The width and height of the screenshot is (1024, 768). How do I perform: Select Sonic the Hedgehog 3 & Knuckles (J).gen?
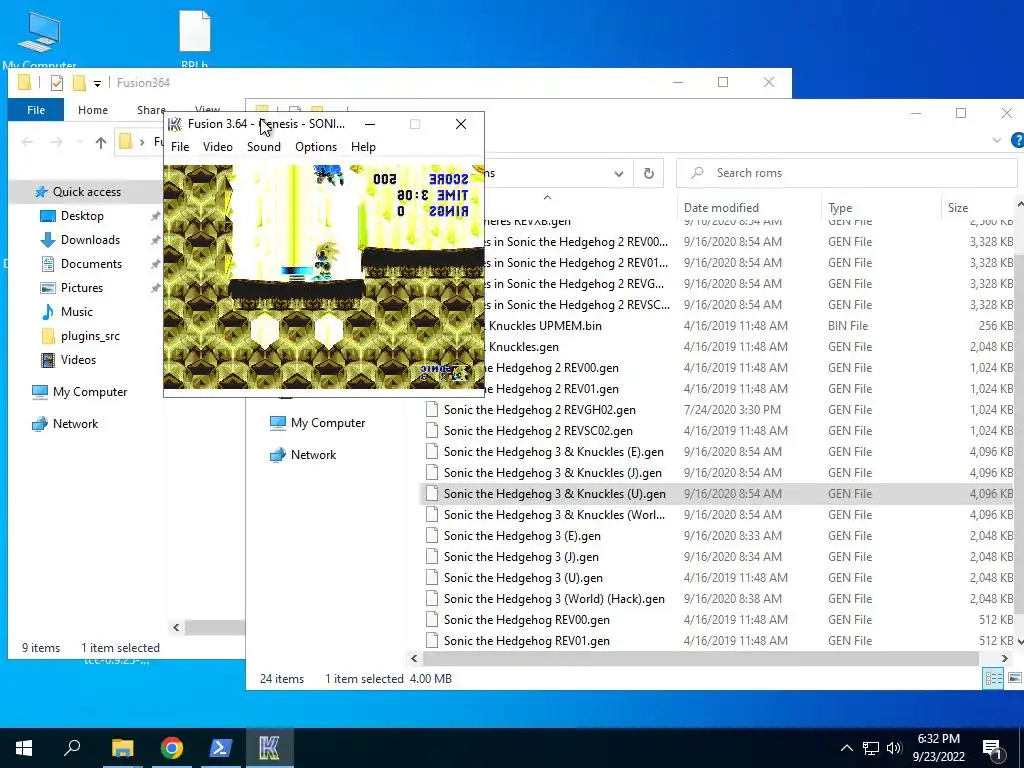coord(552,473)
